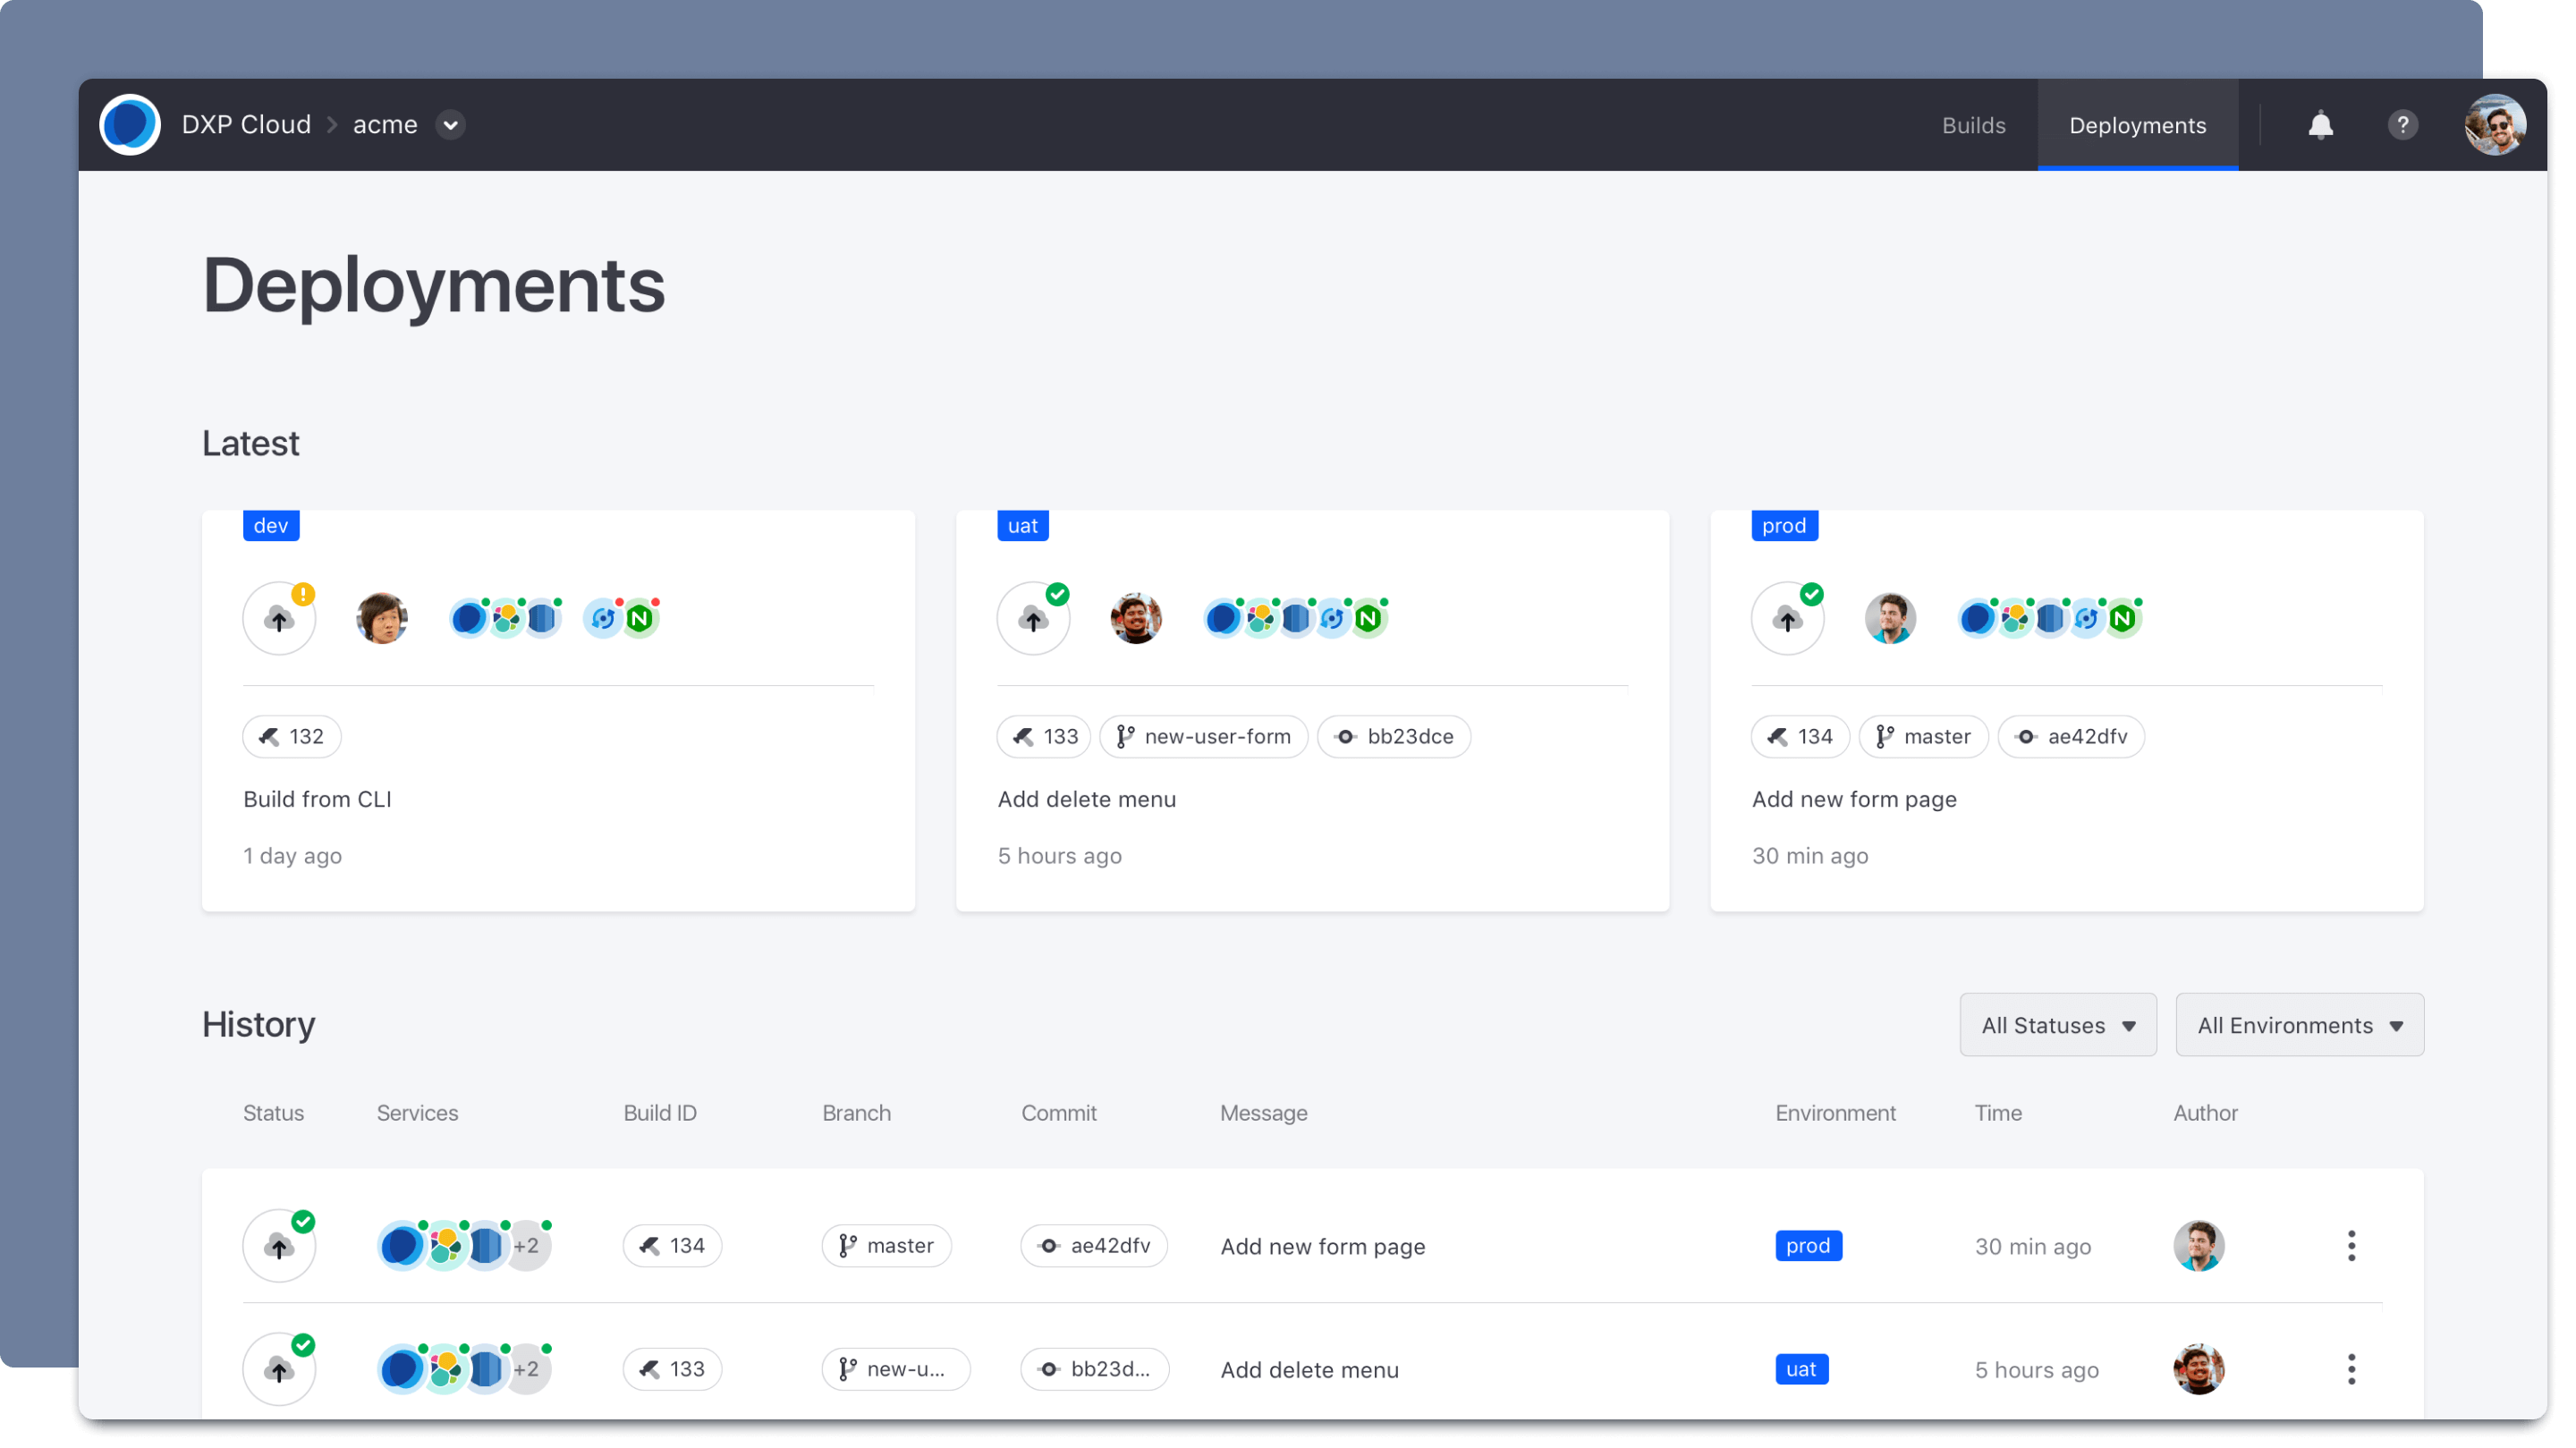This screenshot has width=2576, height=1448.
Task: Click the Nginx service icon in dev card
Action: tap(640, 619)
